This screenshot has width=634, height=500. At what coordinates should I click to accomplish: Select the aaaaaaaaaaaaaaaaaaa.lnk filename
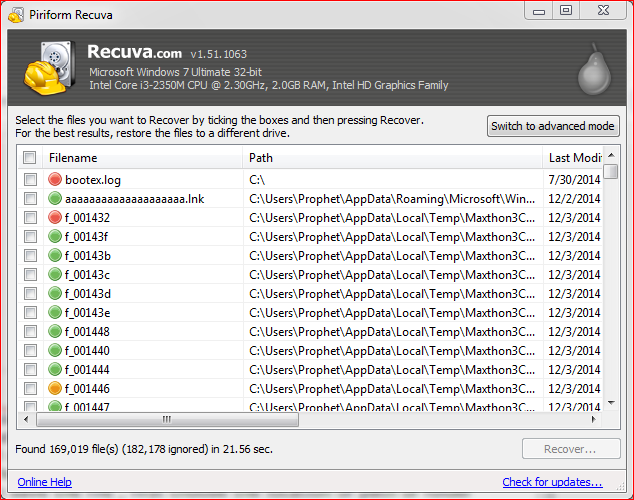[135, 198]
